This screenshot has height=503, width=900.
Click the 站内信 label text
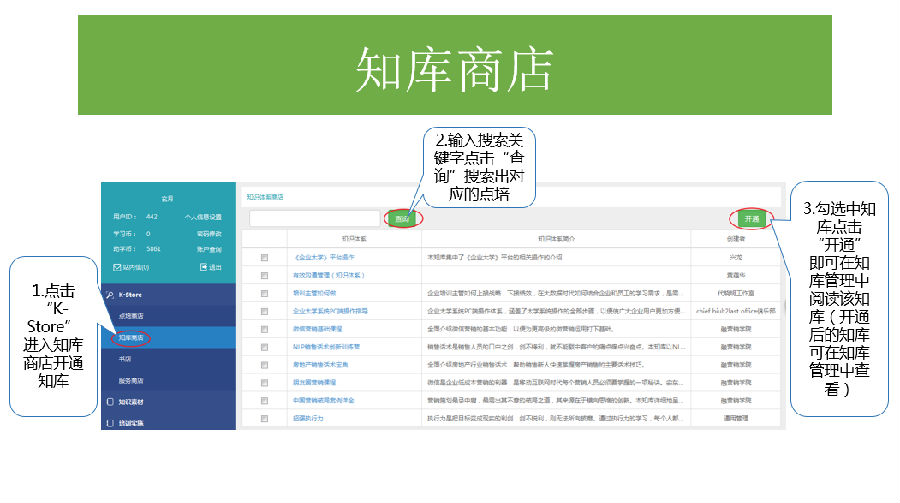(135, 268)
